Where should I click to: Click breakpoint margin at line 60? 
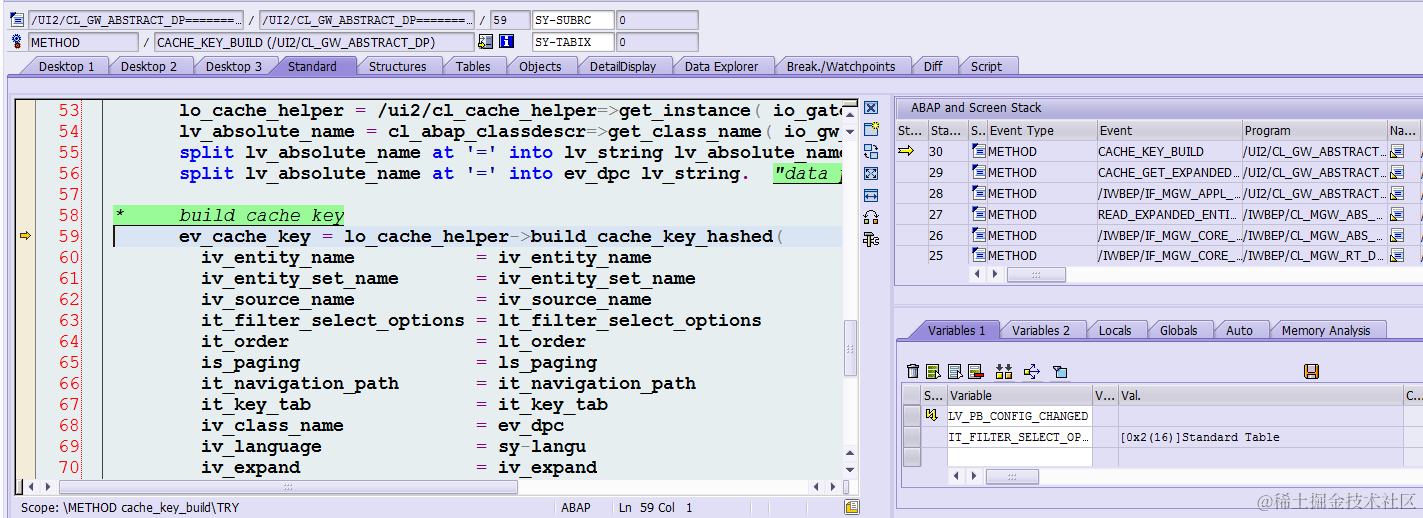25,257
